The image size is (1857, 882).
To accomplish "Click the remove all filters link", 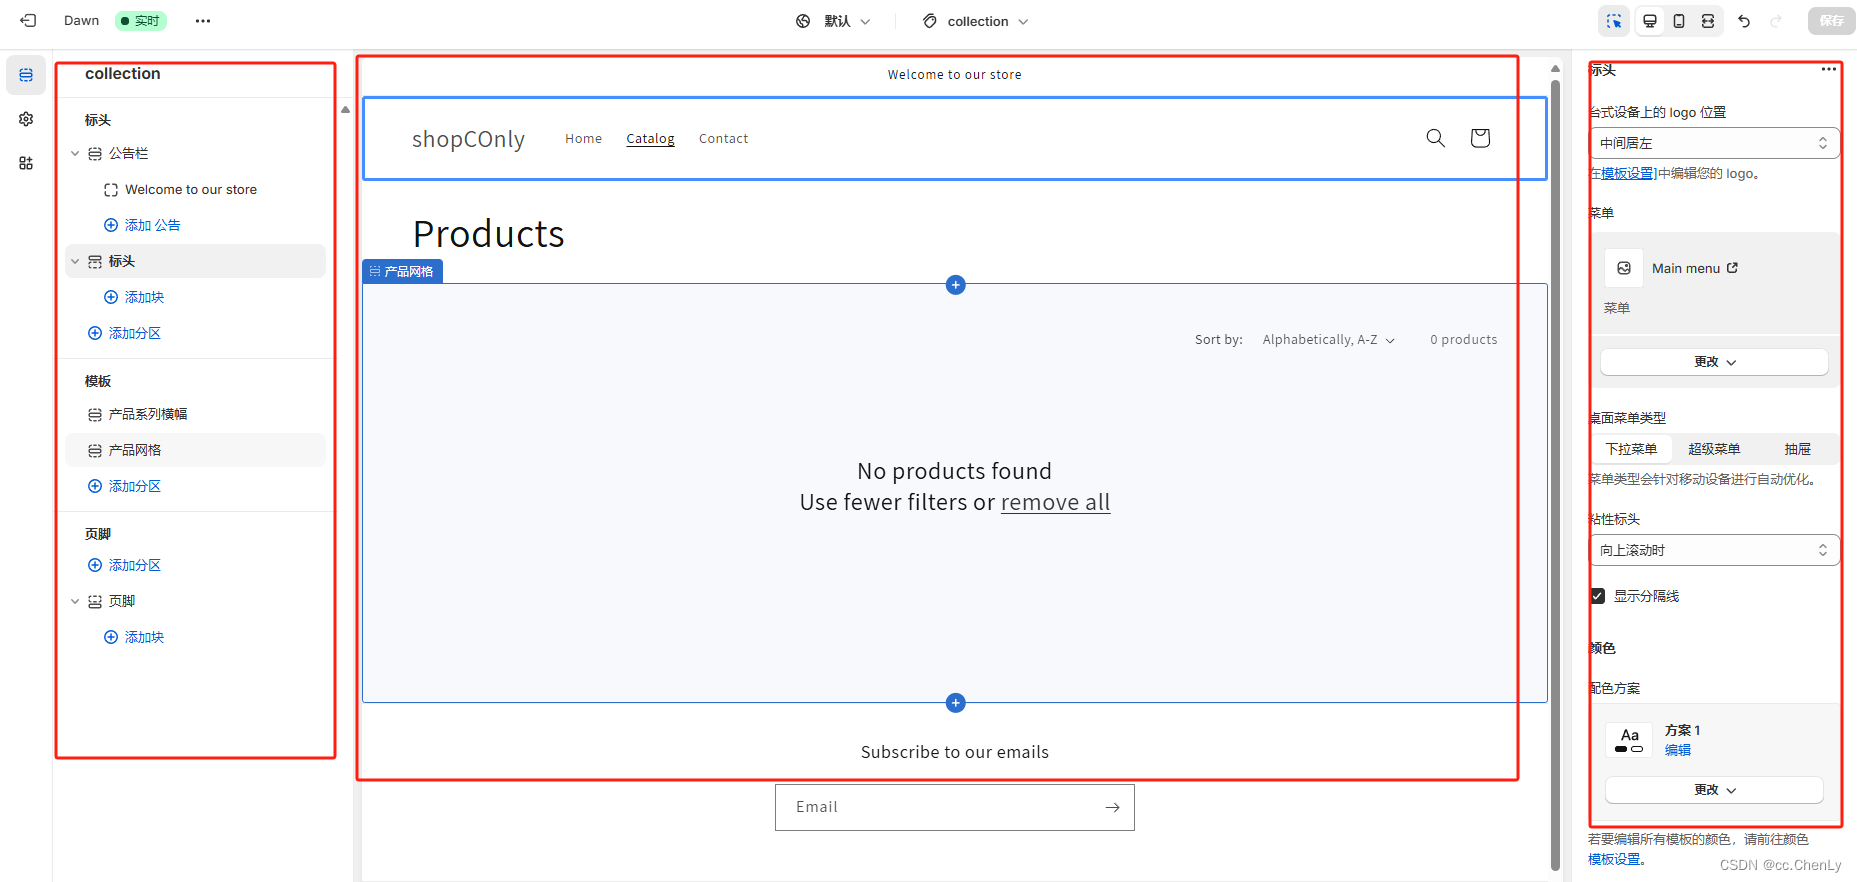I will point(1055,502).
